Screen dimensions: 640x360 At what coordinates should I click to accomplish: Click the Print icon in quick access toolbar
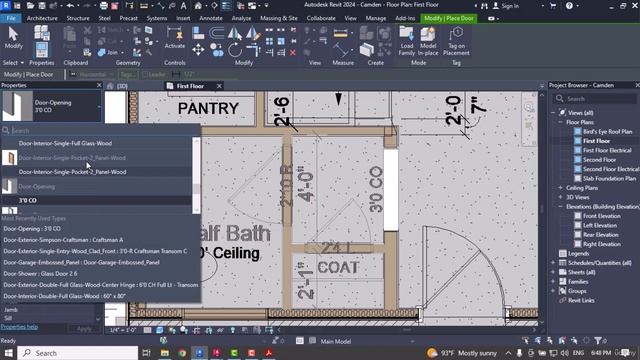104,6
